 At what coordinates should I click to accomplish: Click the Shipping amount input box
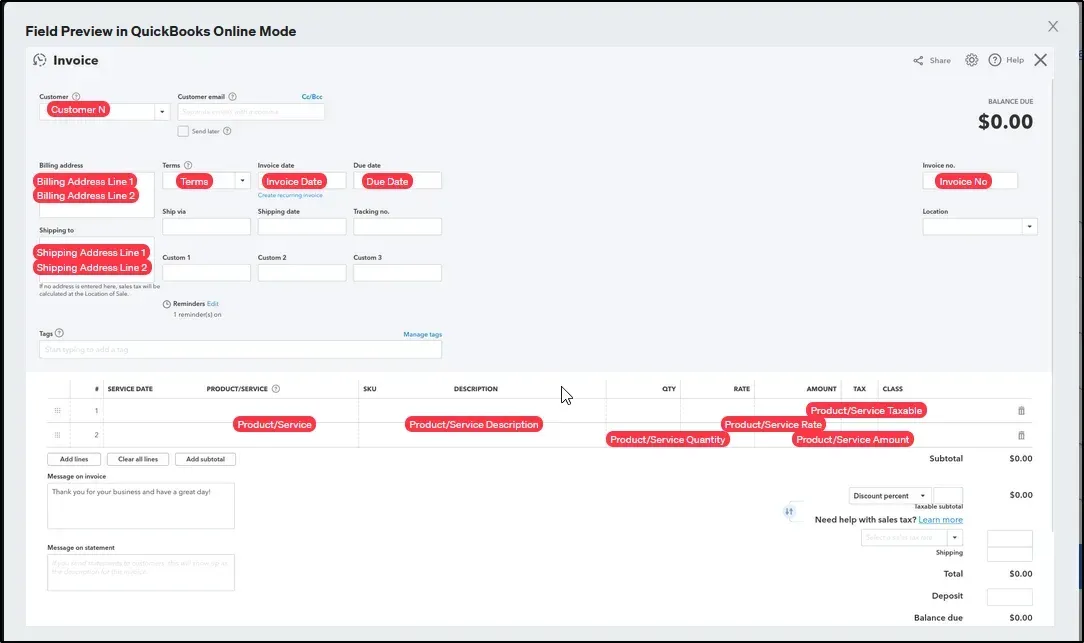(x=1010, y=554)
